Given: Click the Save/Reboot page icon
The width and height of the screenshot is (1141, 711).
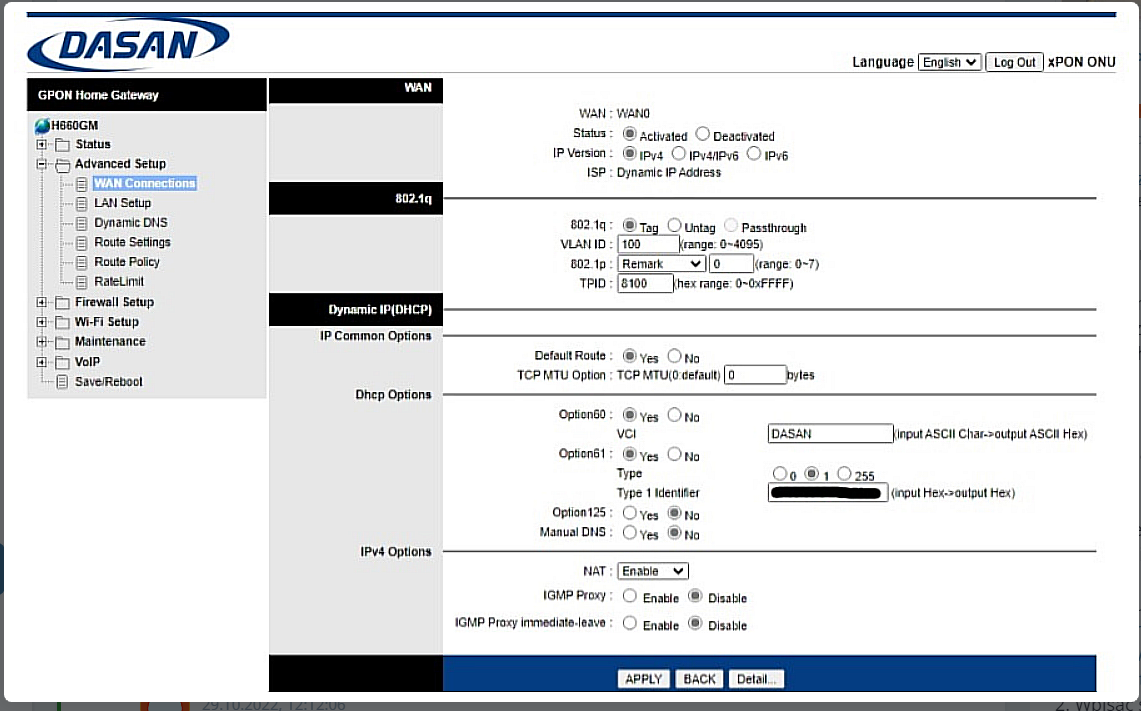Looking at the screenshot, I should coord(62,382).
